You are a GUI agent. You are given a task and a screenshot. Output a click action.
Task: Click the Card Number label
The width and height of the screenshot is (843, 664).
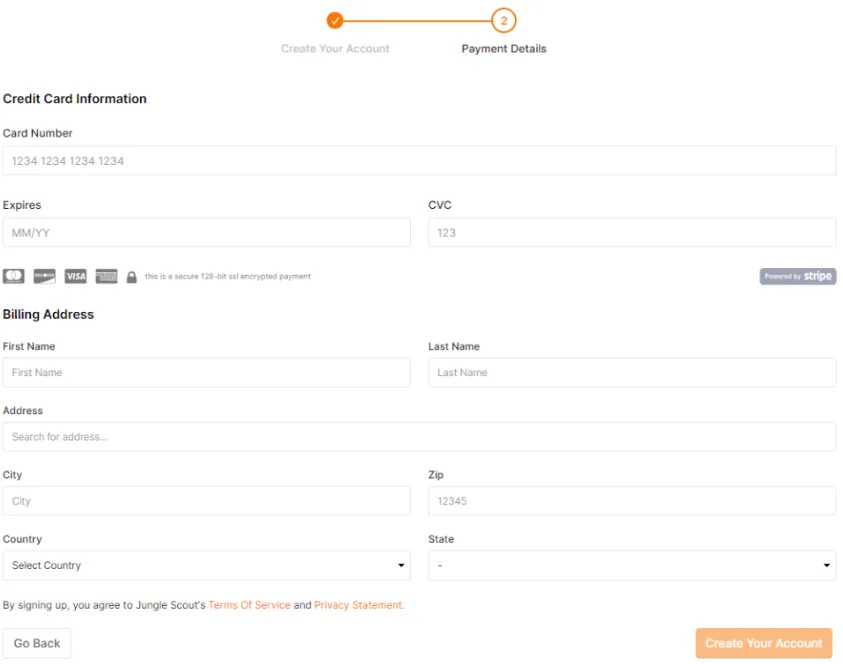tap(38, 133)
